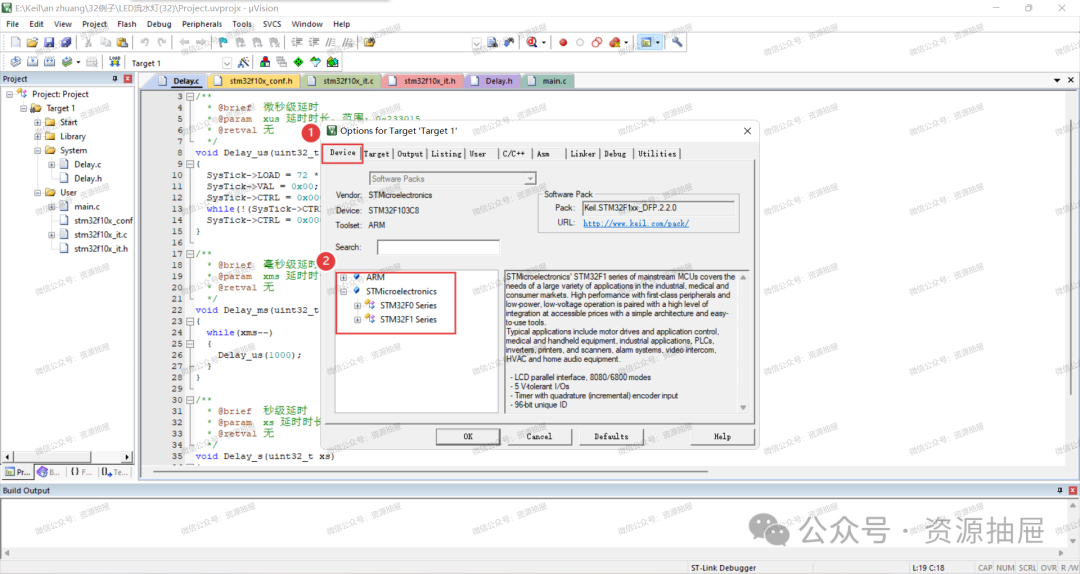The width and height of the screenshot is (1080, 574).
Task: Expand the Start folder in Project tree
Action: click(37, 122)
